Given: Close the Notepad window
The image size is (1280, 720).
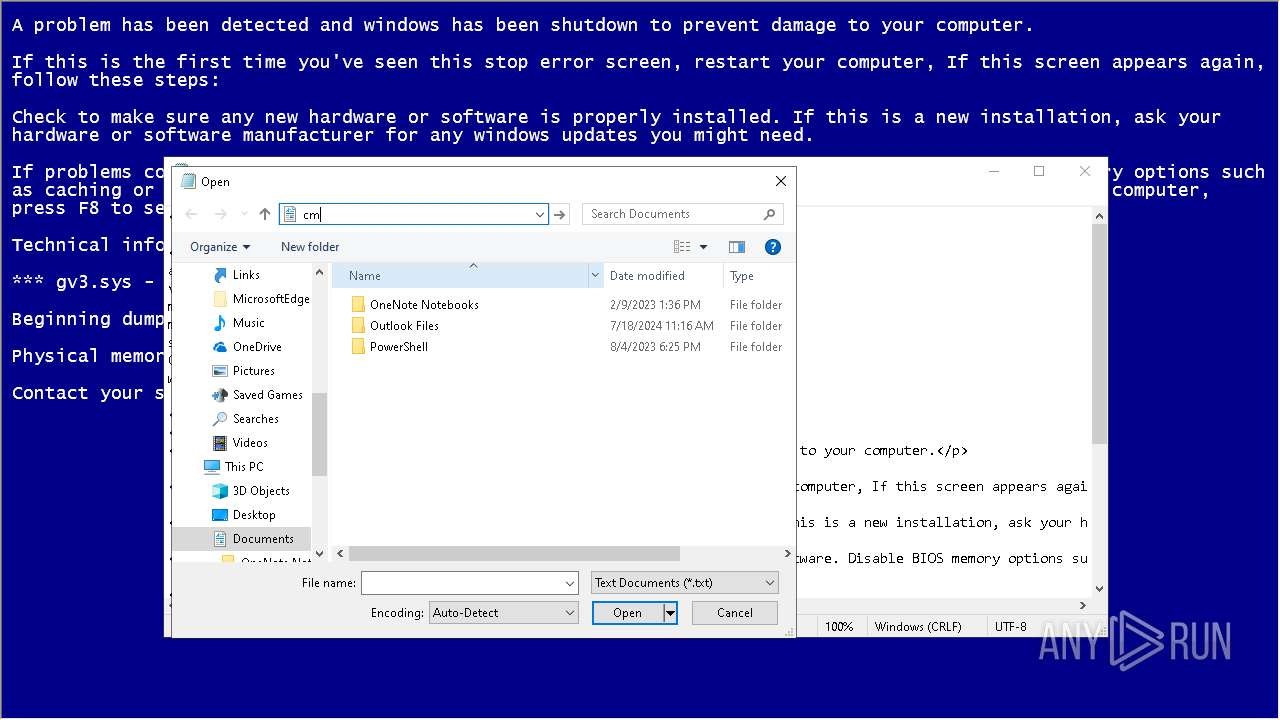Looking at the screenshot, I should tap(1085, 171).
